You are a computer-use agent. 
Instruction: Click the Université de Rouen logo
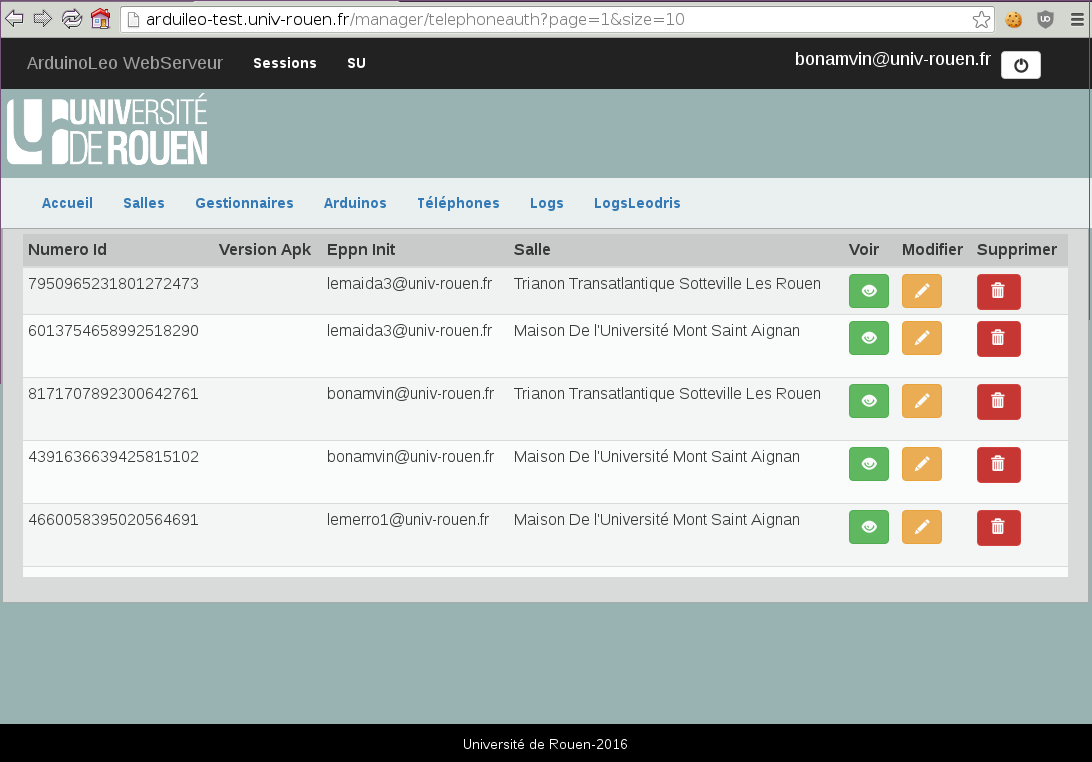pos(107,130)
